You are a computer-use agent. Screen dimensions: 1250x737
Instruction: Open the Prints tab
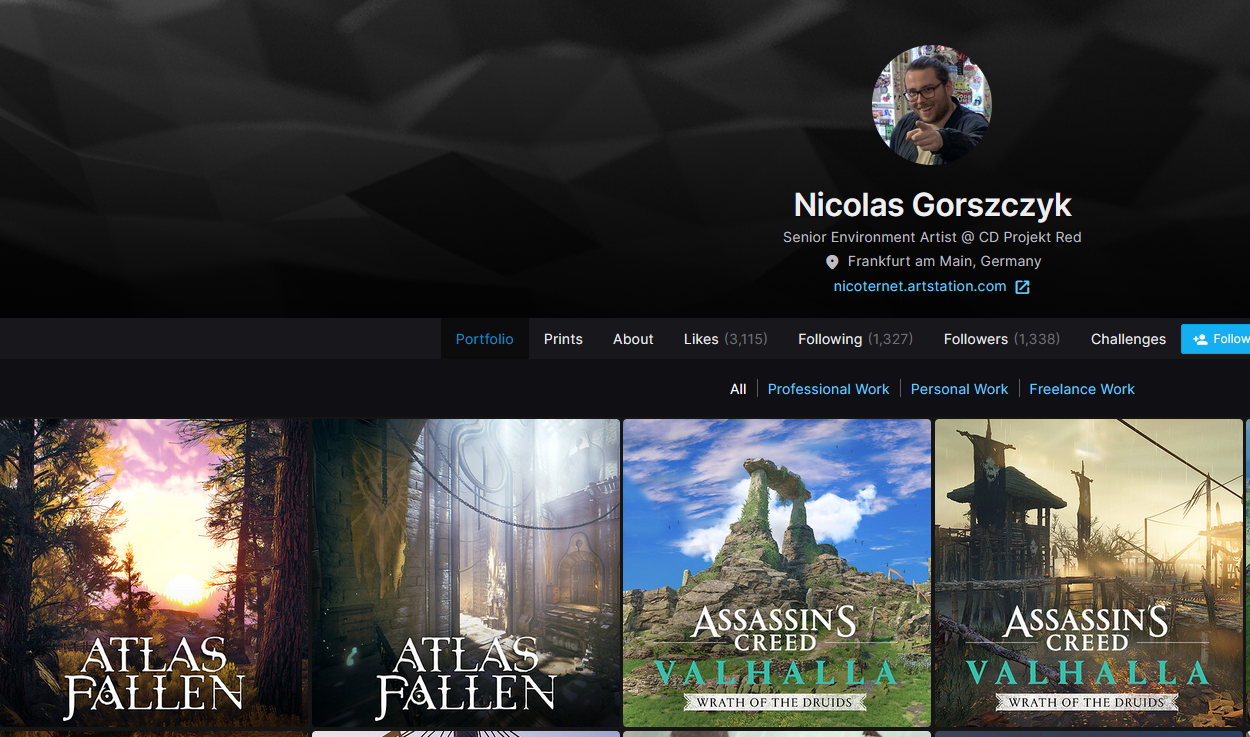pyautogui.click(x=563, y=339)
